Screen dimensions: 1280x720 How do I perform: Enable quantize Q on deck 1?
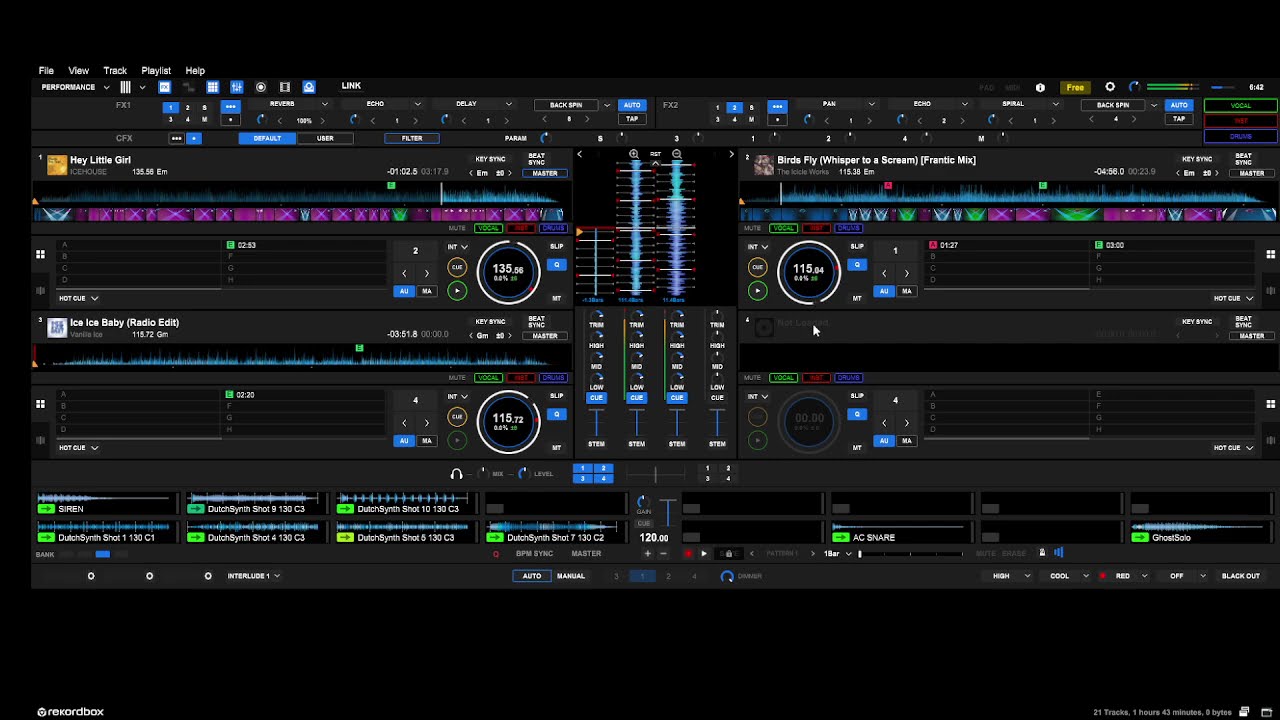pos(557,265)
